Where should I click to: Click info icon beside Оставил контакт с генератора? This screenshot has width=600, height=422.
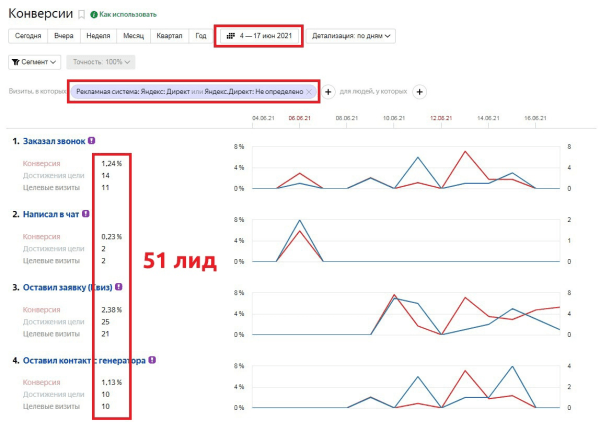pyautogui.click(x=152, y=360)
